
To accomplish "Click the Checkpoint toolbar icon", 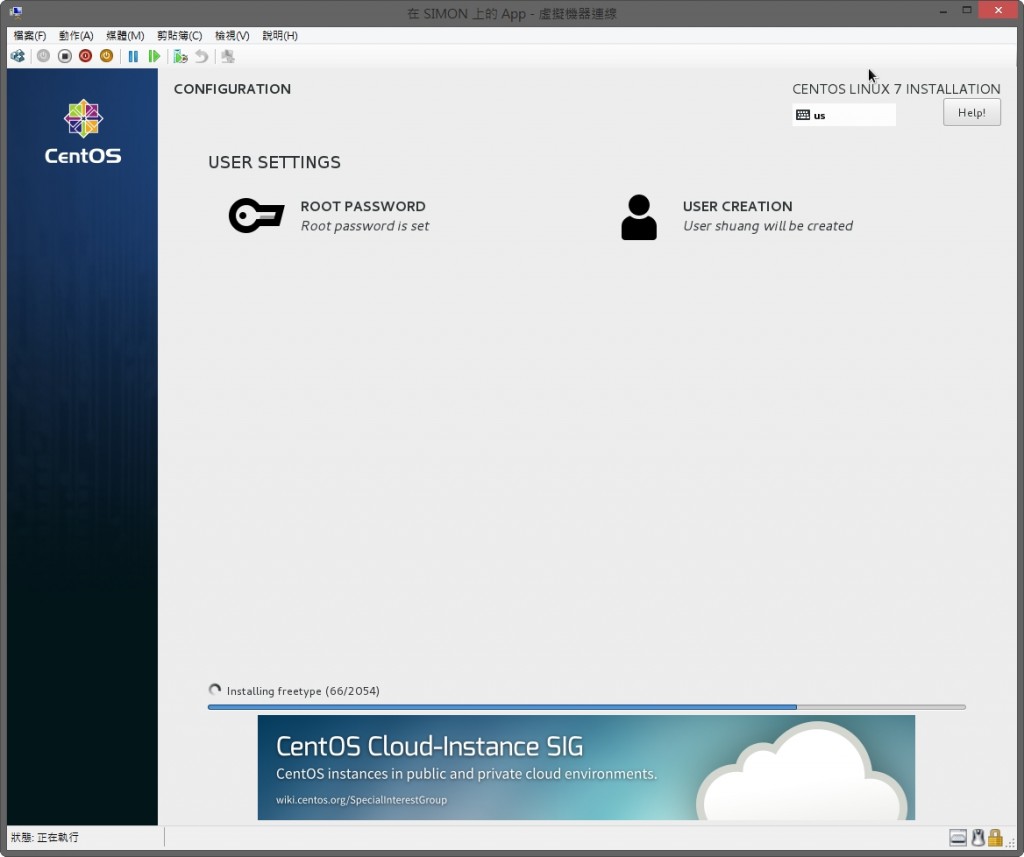I will (x=180, y=56).
